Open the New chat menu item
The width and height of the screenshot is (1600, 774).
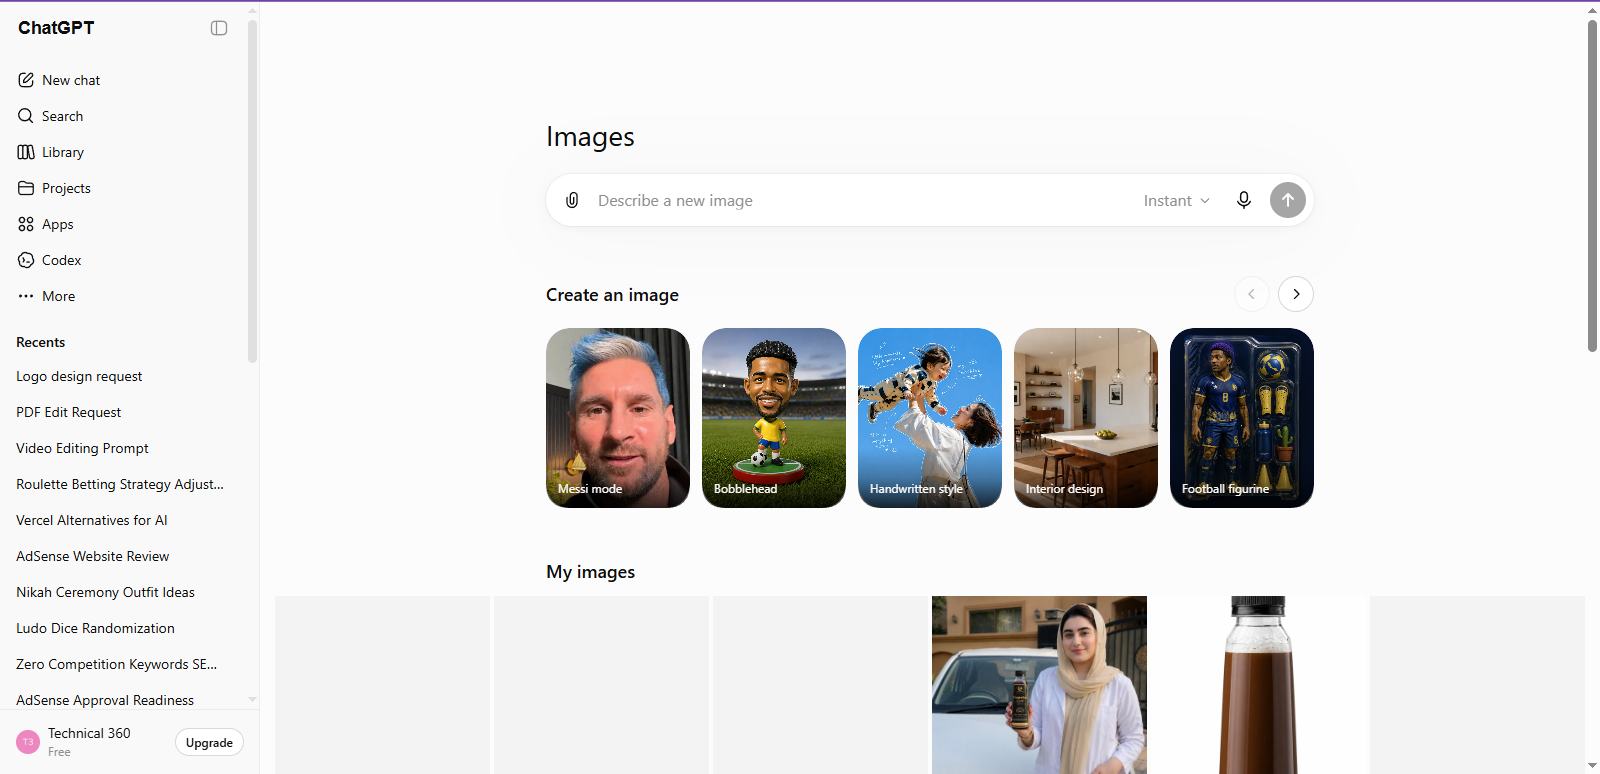point(124,80)
